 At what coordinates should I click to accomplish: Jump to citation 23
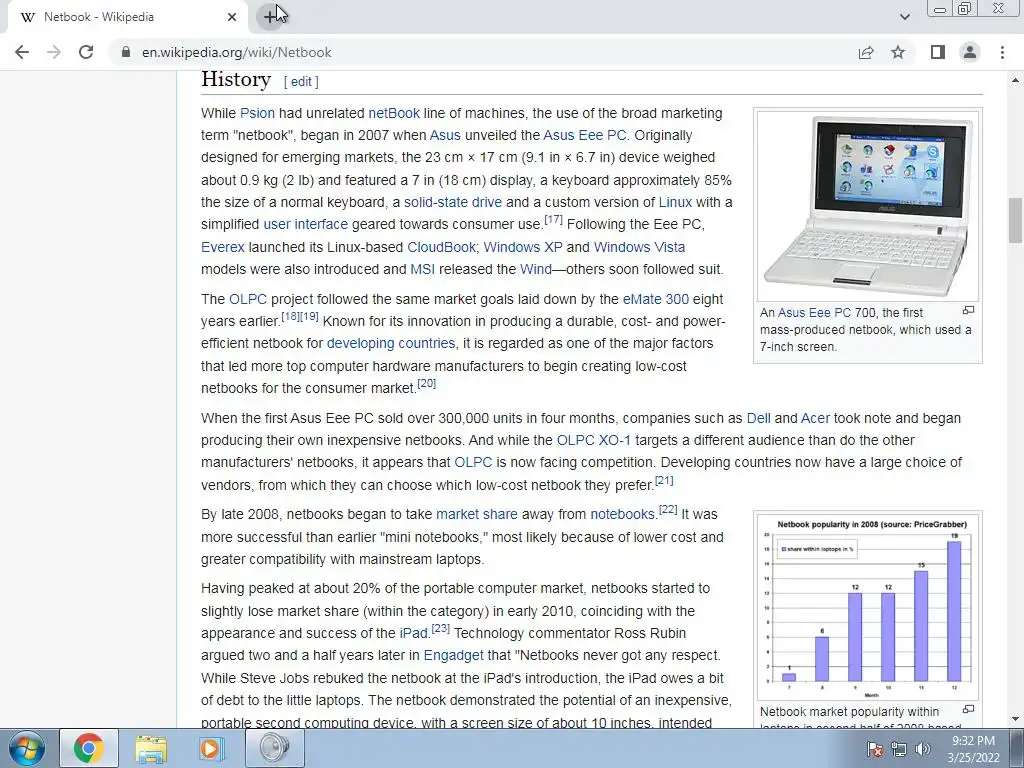coord(441,628)
